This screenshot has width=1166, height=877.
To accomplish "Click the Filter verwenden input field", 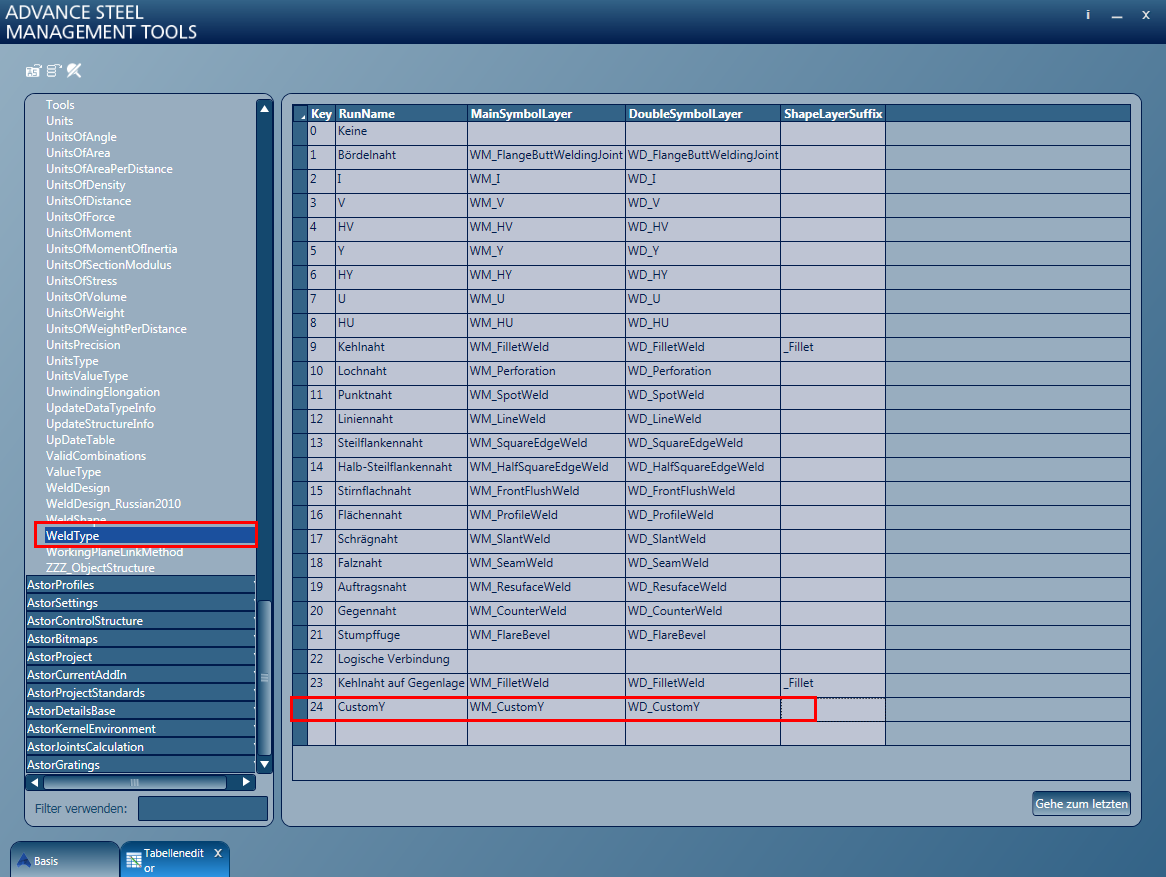I will point(202,809).
